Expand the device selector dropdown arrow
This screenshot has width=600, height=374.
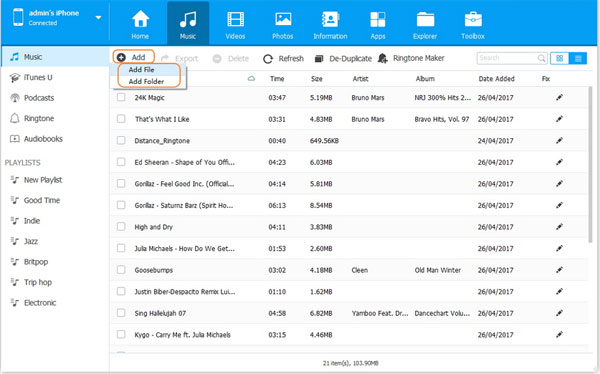pos(98,18)
